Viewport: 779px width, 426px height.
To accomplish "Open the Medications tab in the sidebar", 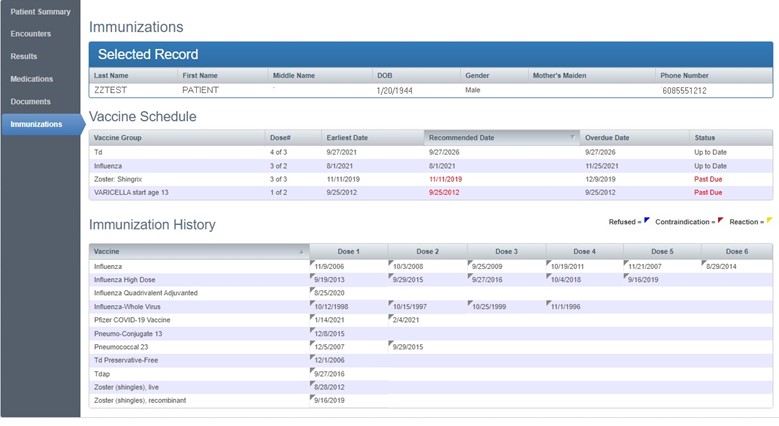I will click(31, 79).
